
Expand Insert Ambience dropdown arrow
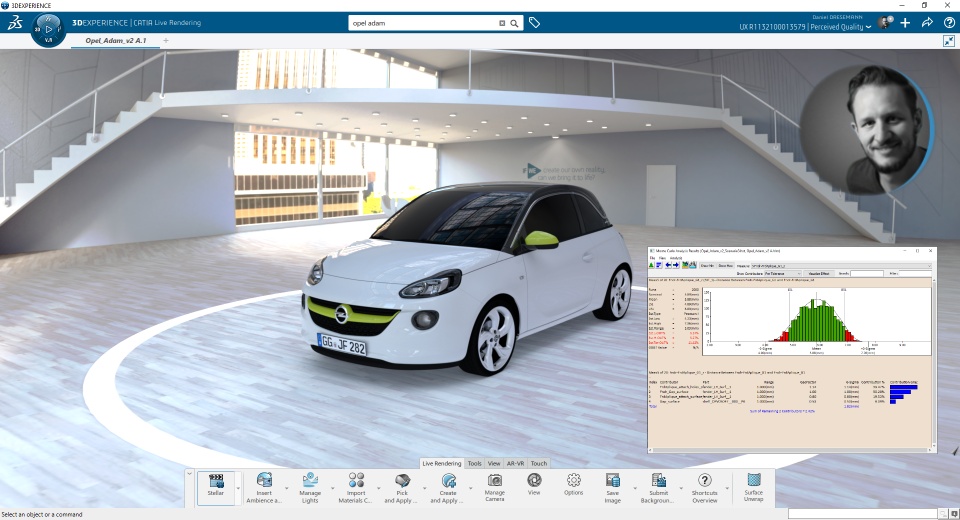pos(287,488)
